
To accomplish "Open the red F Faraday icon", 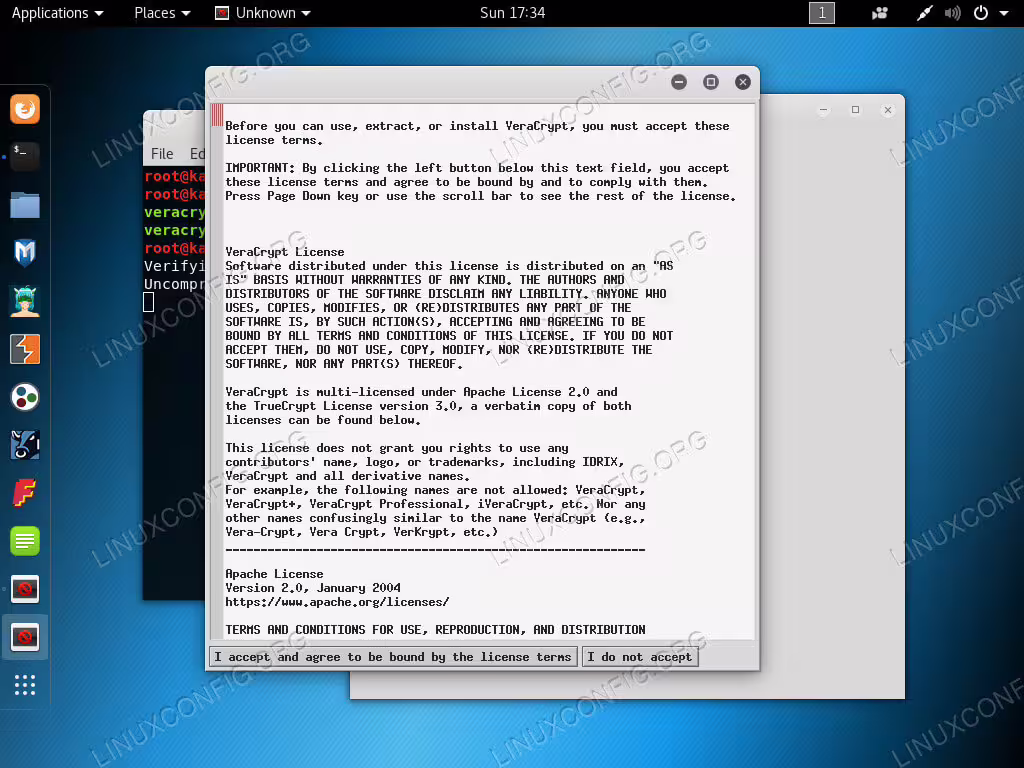I will (x=25, y=493).
